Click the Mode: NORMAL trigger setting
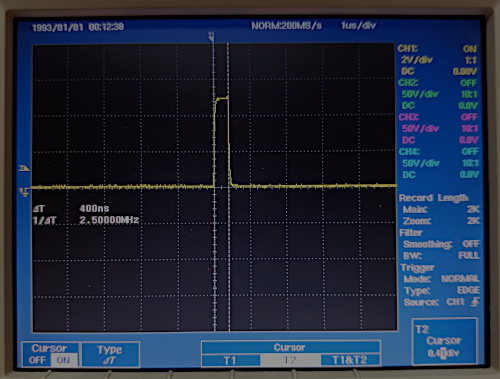 pos(442,279)
